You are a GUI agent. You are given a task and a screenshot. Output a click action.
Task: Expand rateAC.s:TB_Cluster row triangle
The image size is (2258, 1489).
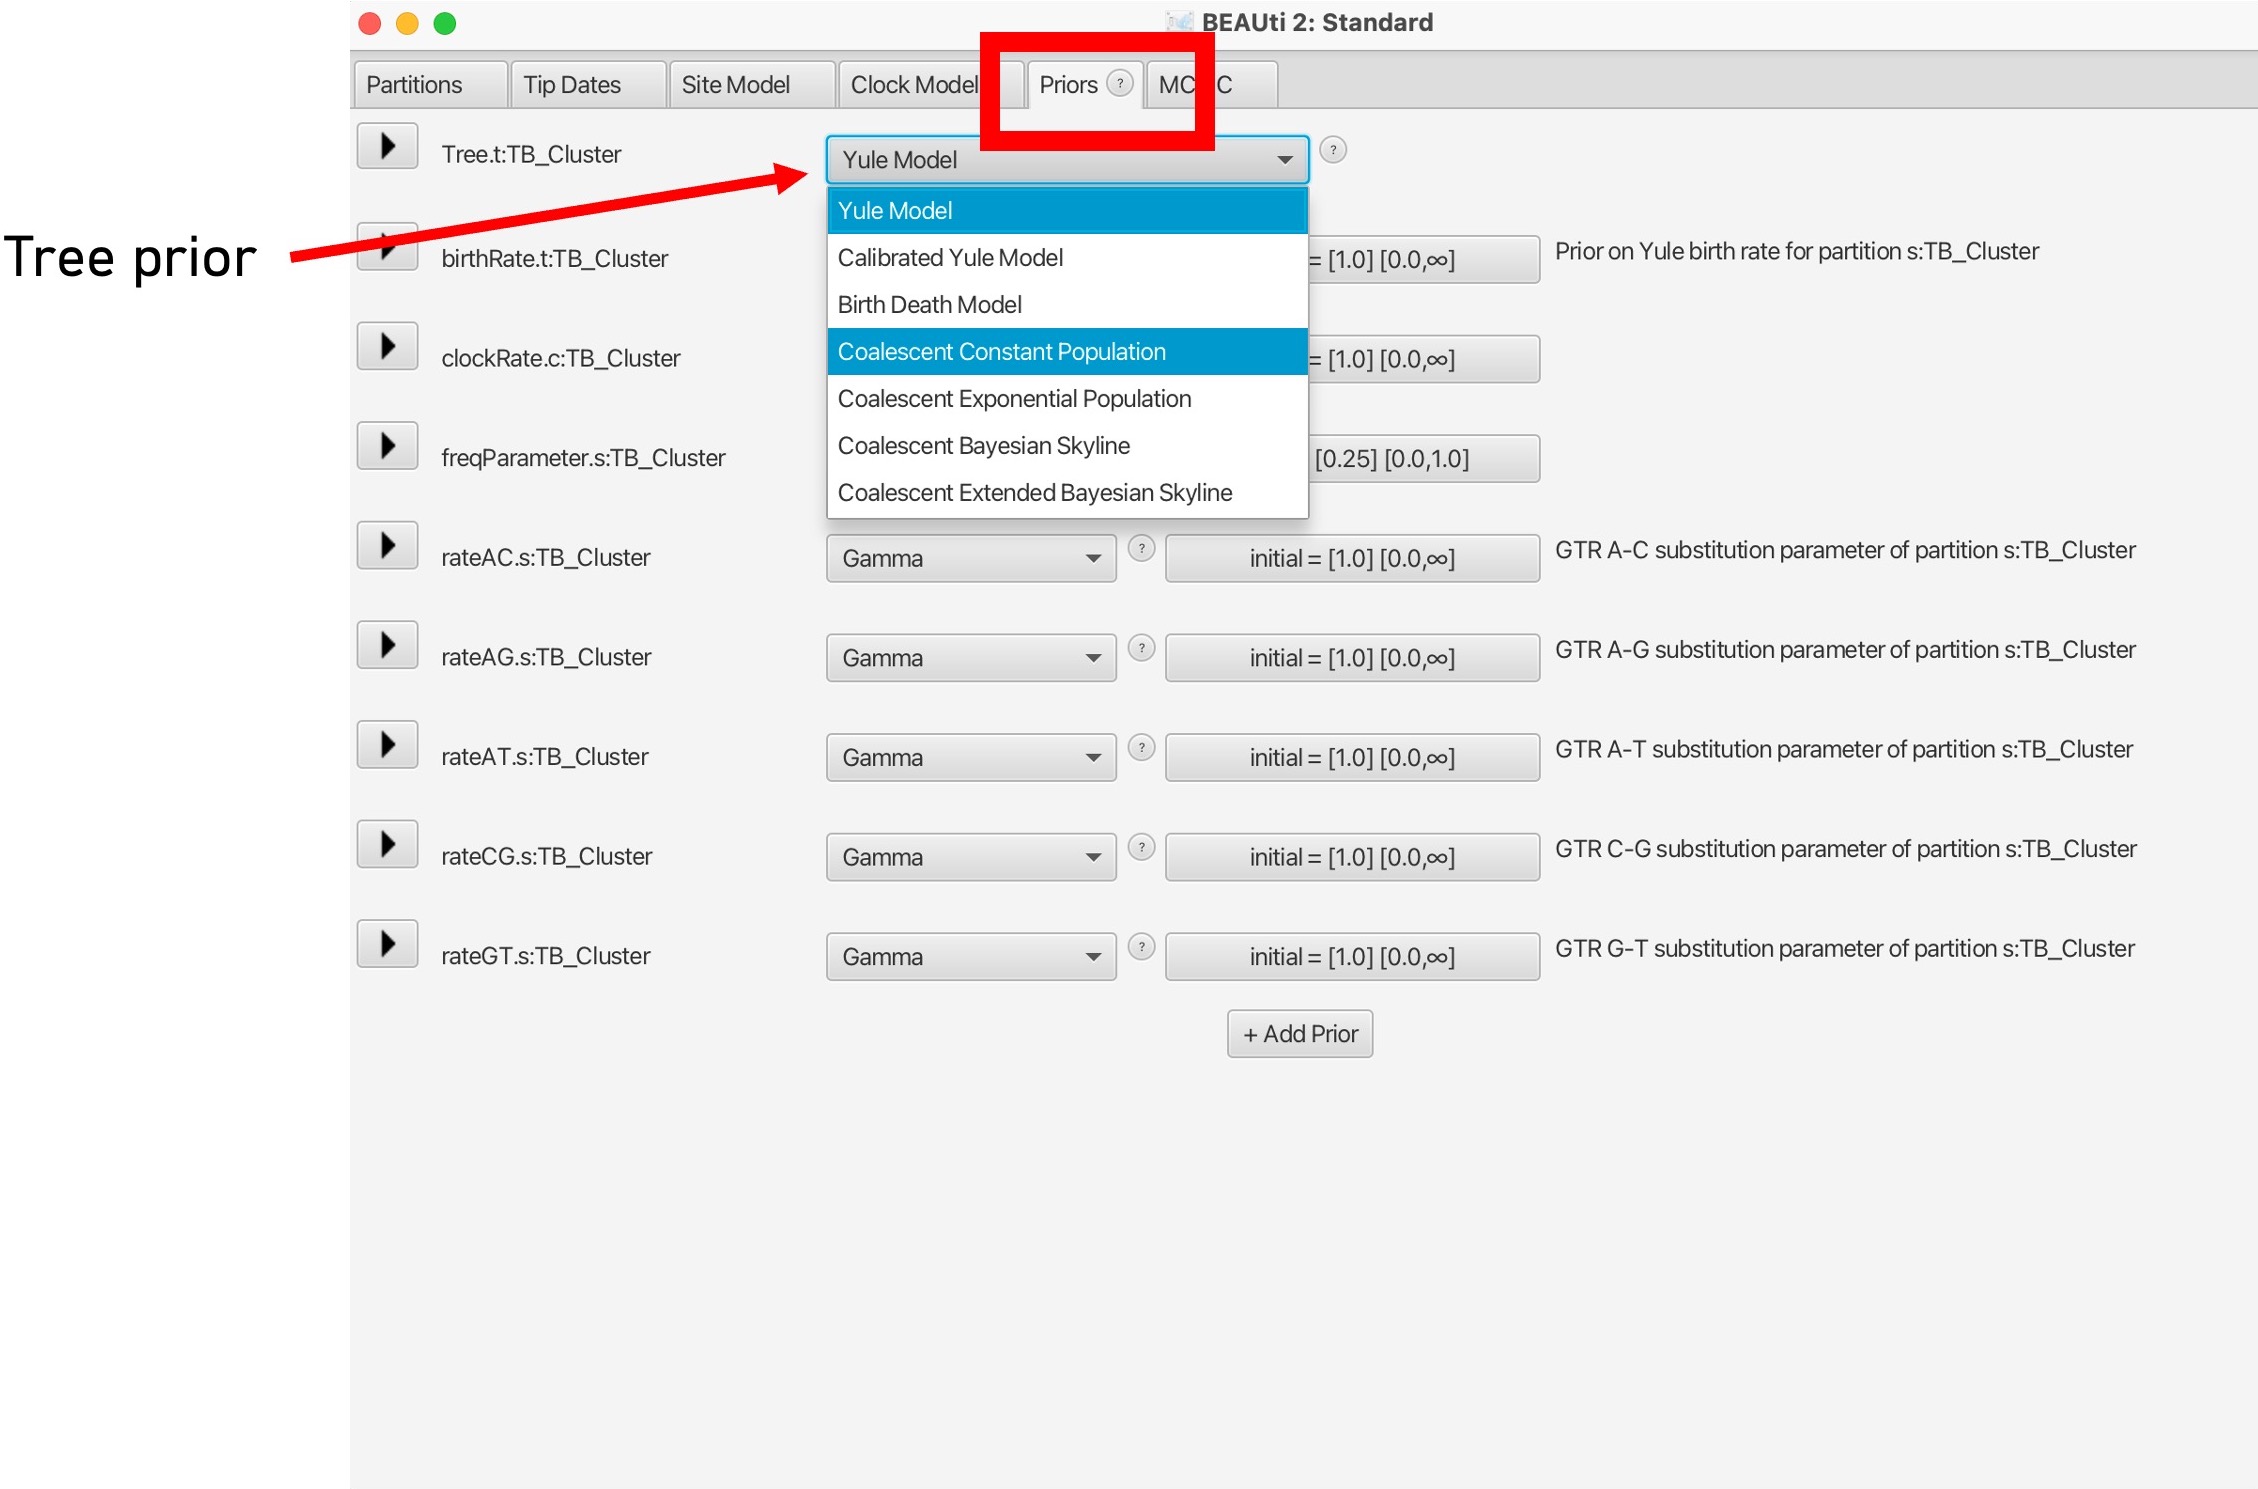point(387,546)
